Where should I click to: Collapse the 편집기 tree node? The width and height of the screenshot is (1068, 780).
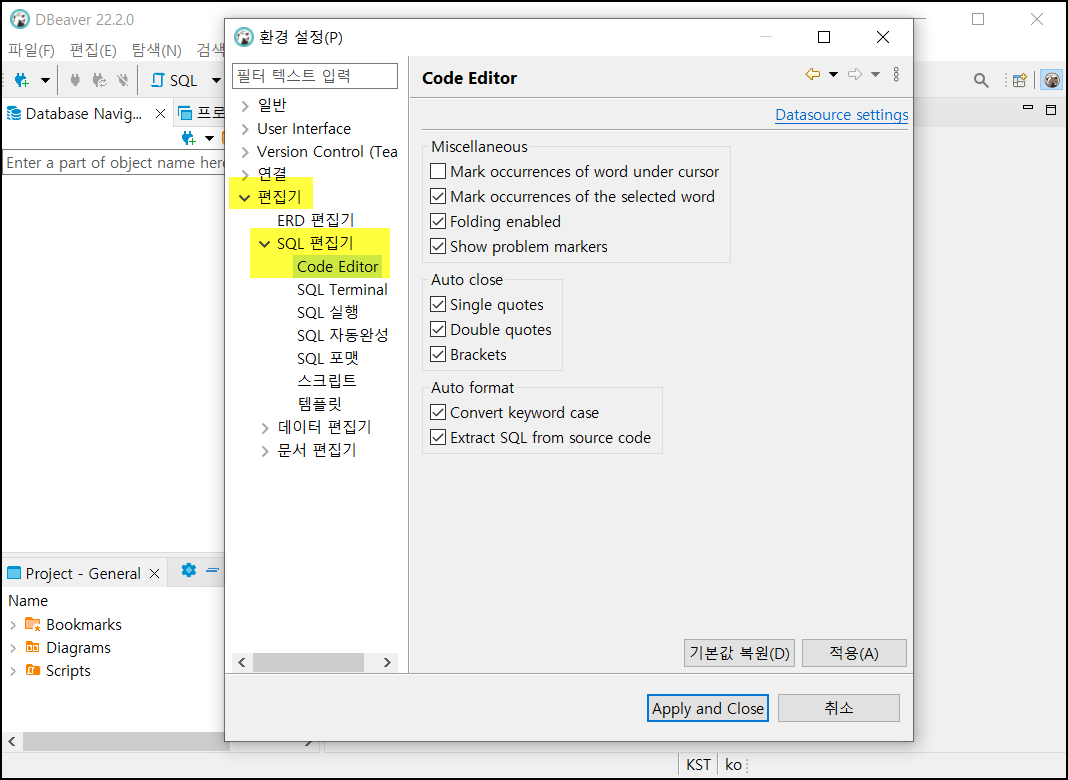click(x=245, y=198)
